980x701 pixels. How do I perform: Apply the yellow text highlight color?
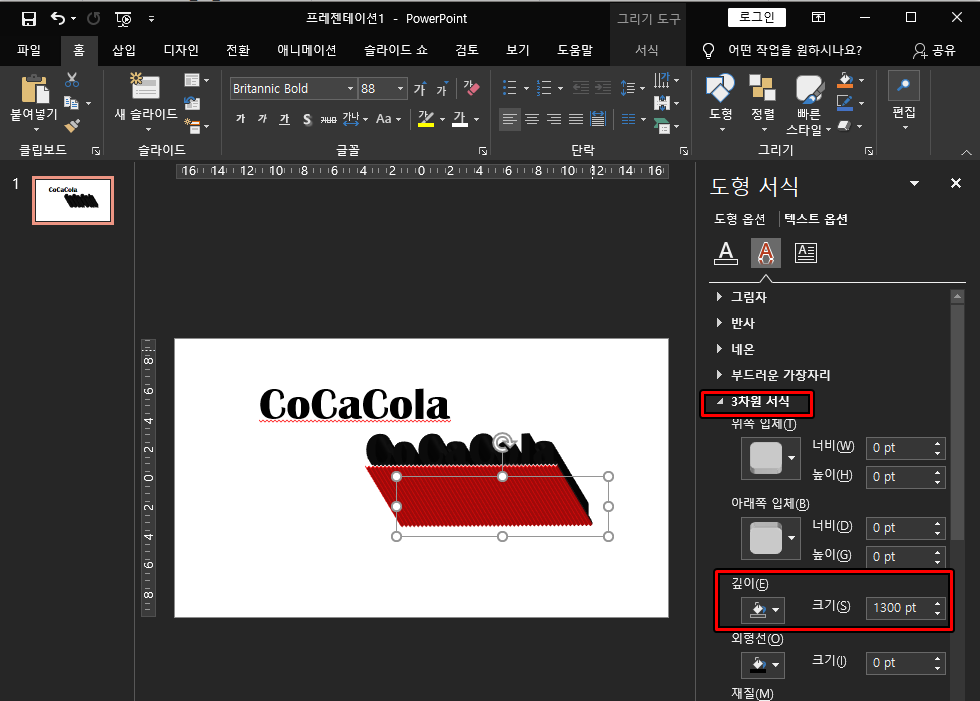(x=426, y=119)
